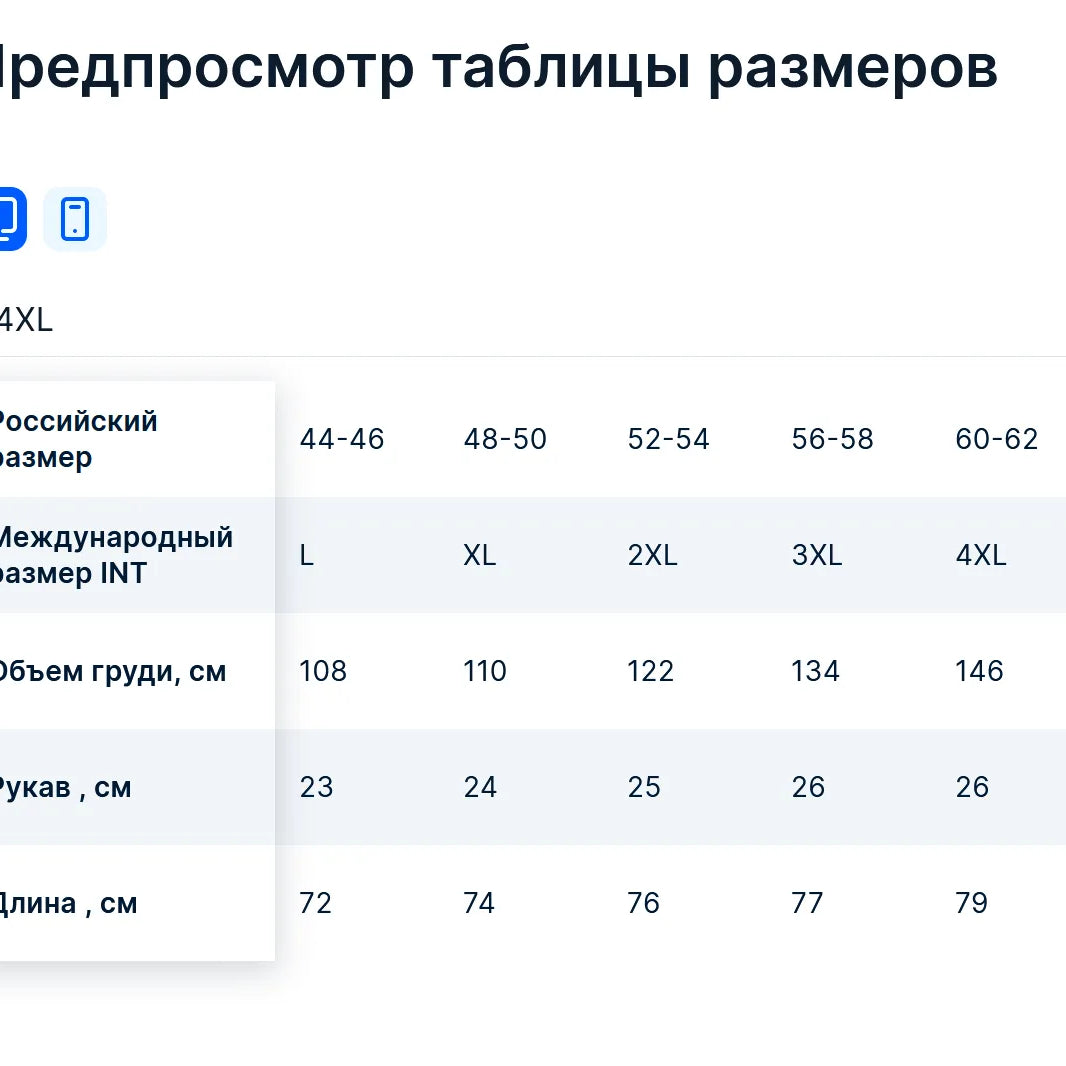Click the Международный размер INT row header
This screenshot has height=1066, width=1066.
[x=113, y=555]
